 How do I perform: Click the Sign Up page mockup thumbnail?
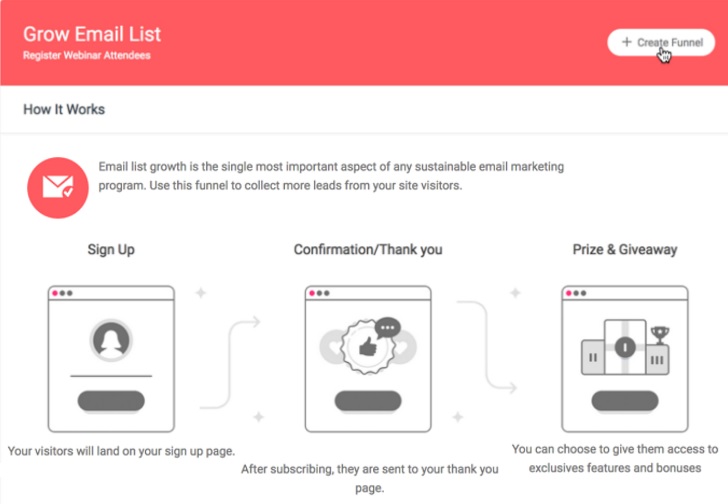[111, 359]
